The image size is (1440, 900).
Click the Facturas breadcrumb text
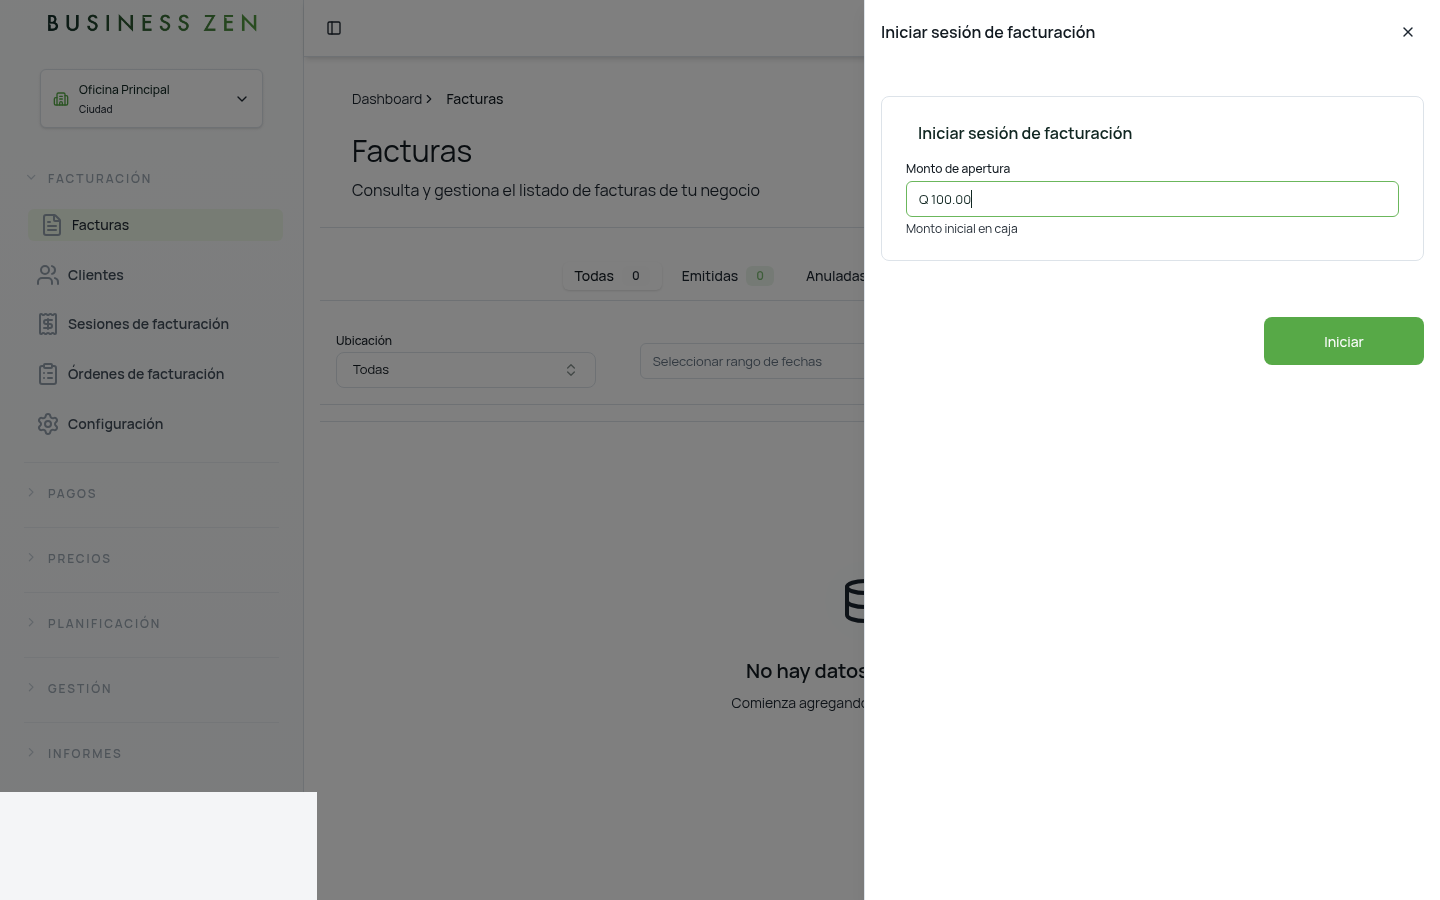pyautogui.click(x=475, y=99)
